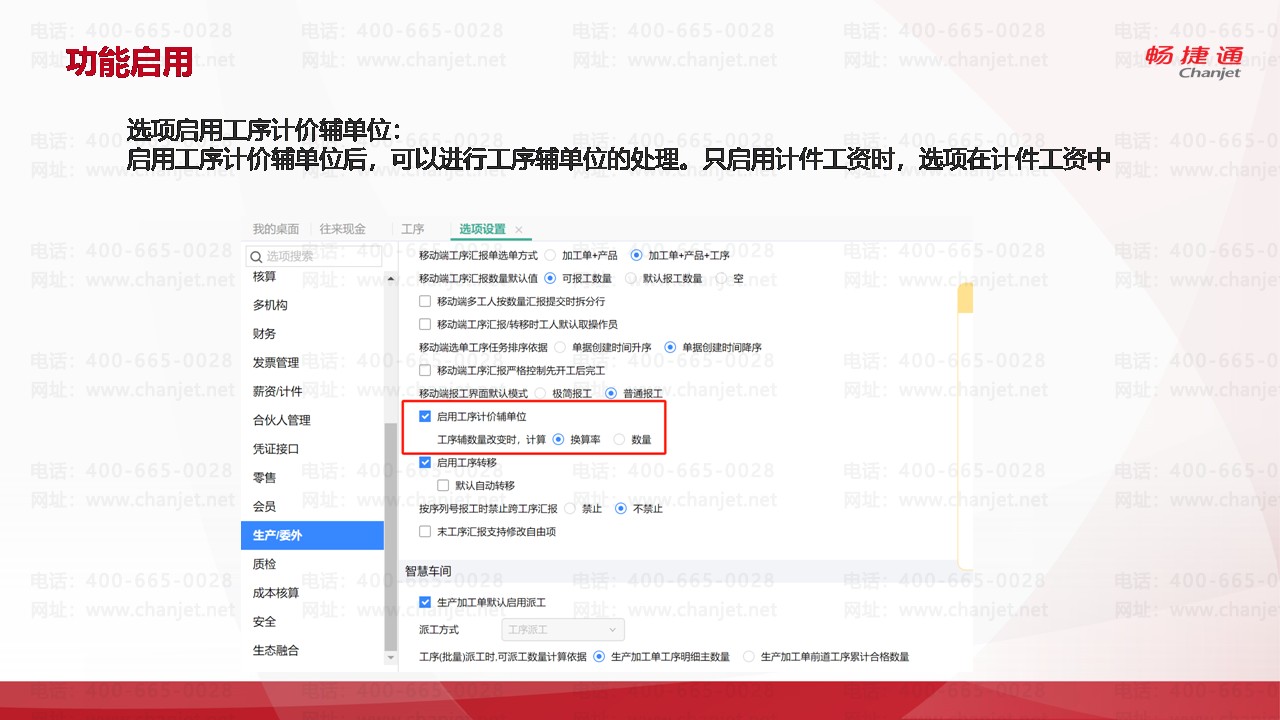Switch to the 工序 tab
Screen dimensions: 1280x720
(x=412, y=229)
